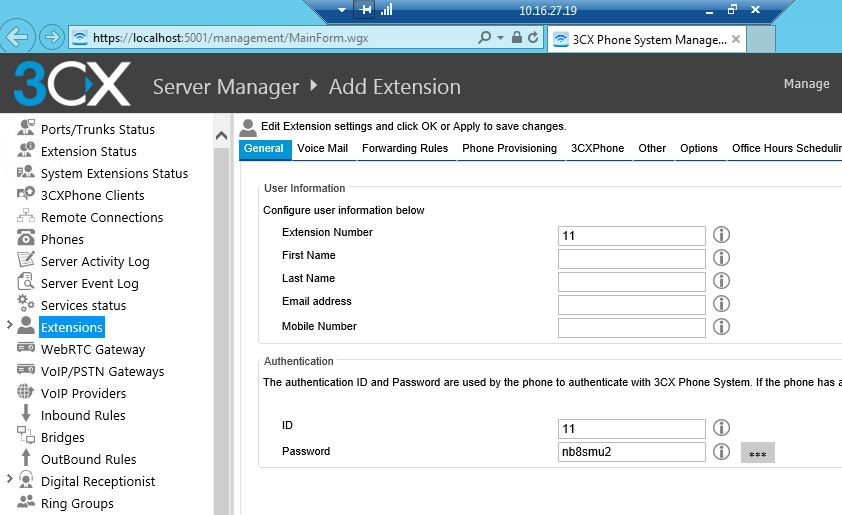Image resolution: width=842 pixels, height=515 pixels.
Task: Click the Ring Groups people icon
Action: coord(26,502)
